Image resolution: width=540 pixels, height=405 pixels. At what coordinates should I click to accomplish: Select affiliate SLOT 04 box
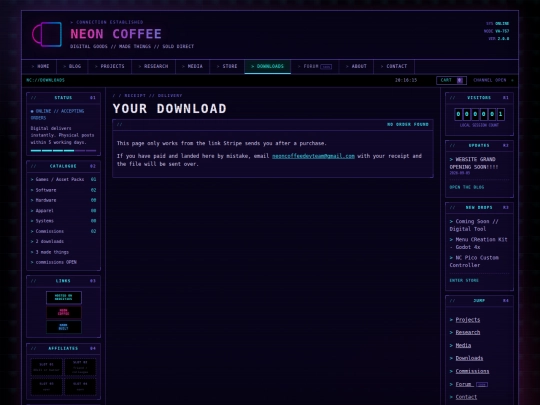80,386
